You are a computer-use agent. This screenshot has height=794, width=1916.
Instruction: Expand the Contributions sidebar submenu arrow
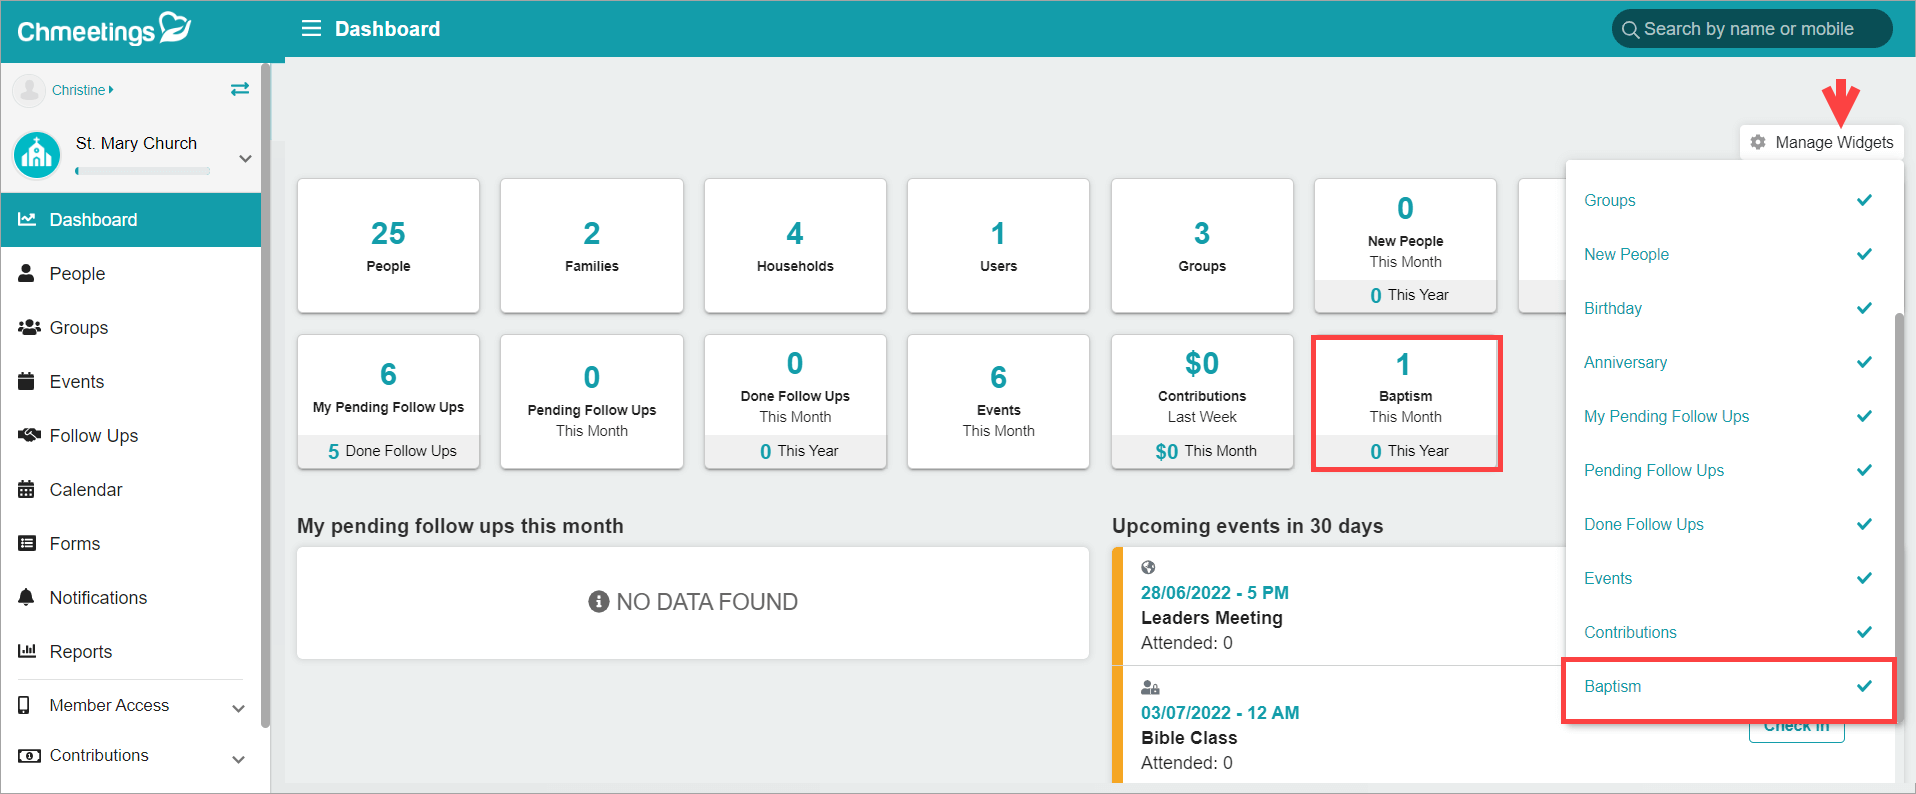click(x=238, y=759)
